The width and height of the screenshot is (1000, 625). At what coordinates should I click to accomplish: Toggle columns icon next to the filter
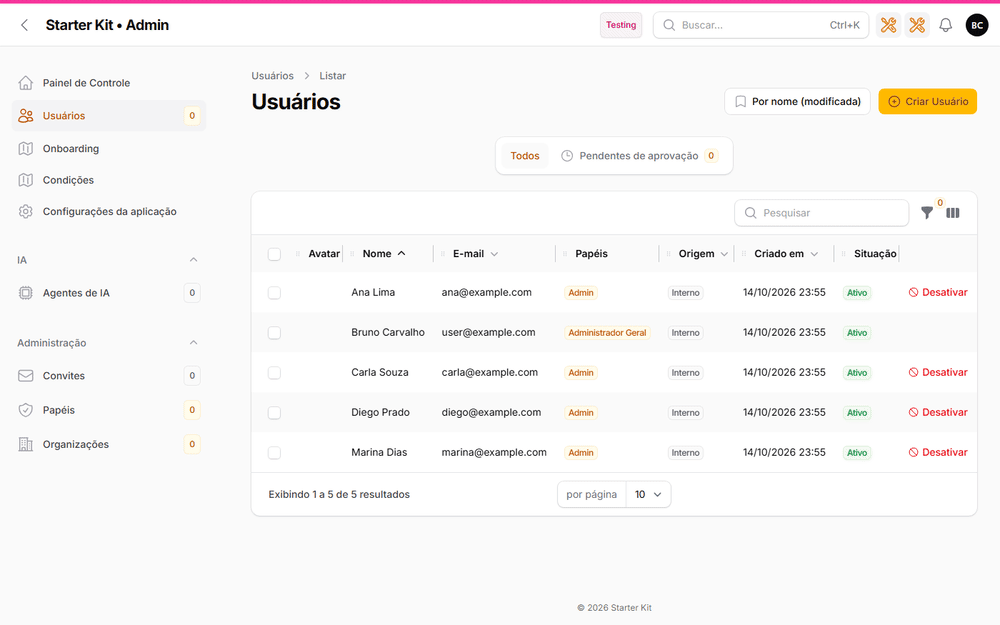tap(953, 213)
